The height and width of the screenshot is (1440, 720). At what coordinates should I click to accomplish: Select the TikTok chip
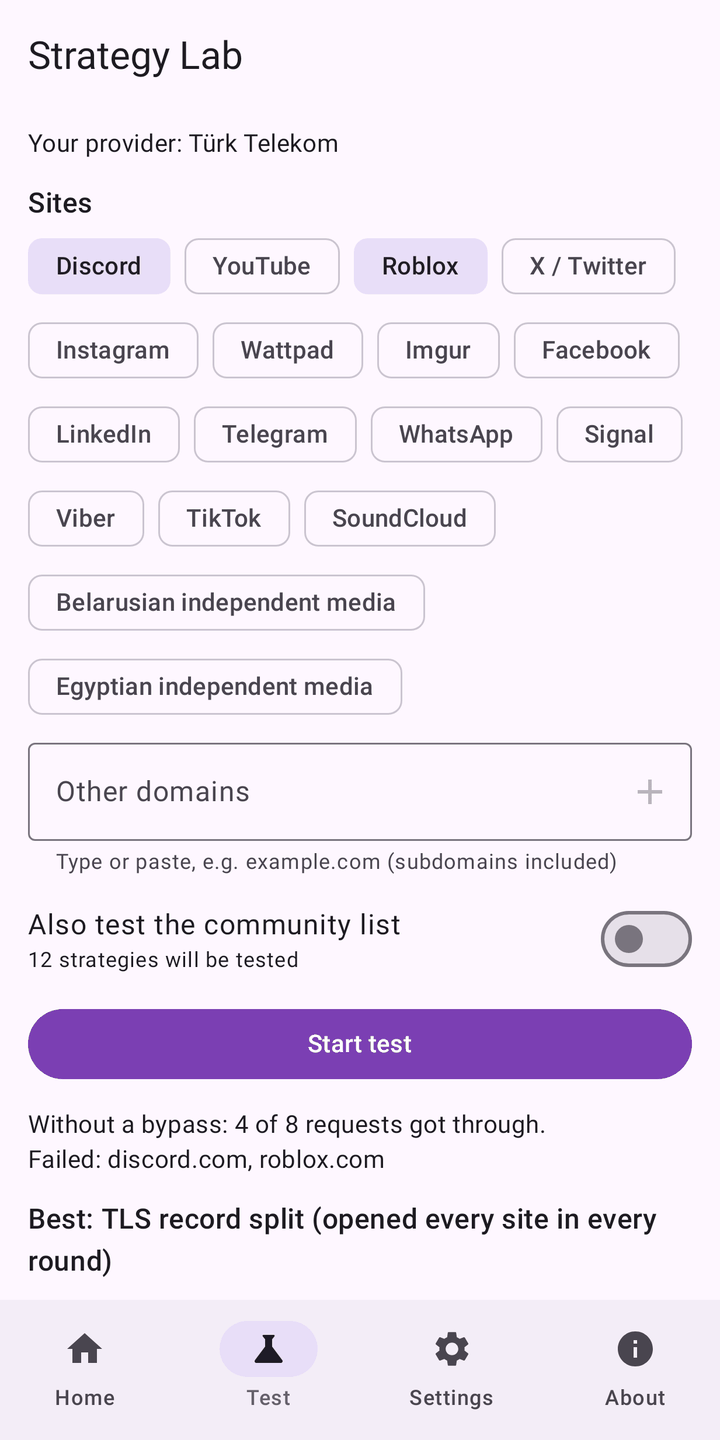[x=224, y=518]
